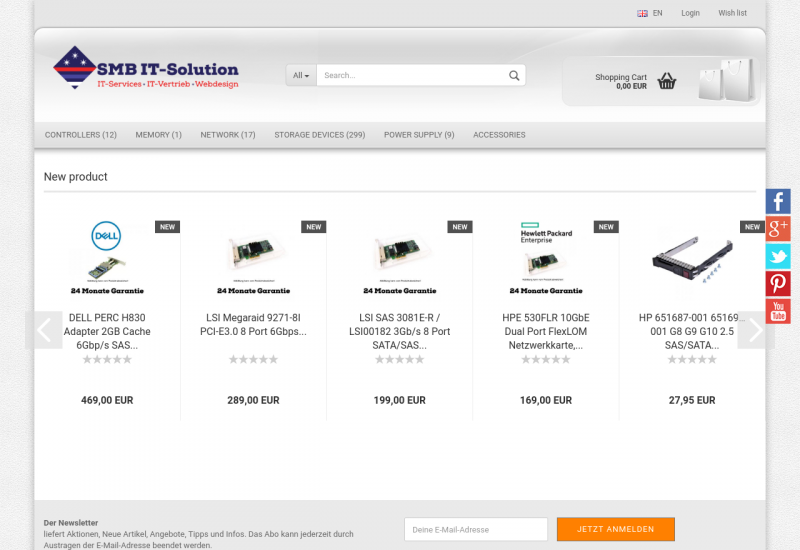Open Power Supply (9) category

[419, 135]
